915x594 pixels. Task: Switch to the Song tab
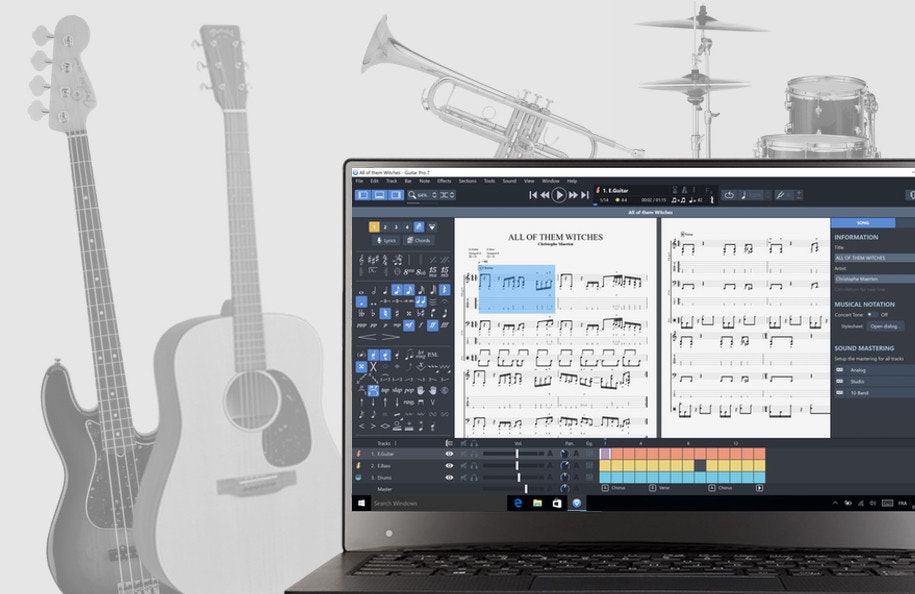point(863,223)
